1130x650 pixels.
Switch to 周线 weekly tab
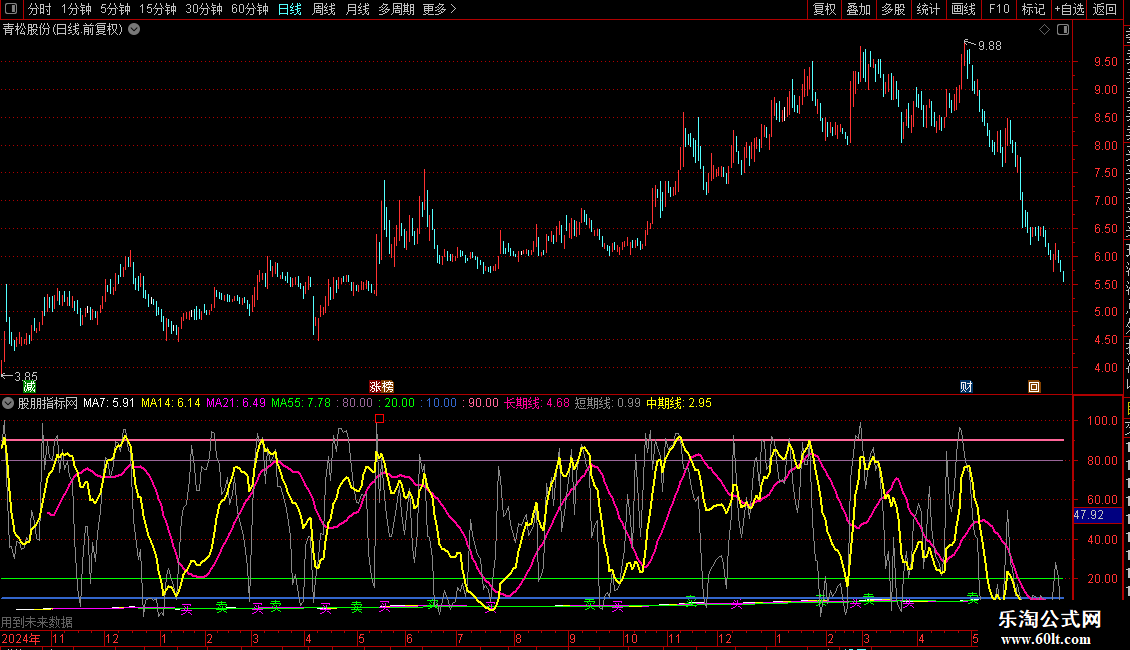(x=324, y=9)
